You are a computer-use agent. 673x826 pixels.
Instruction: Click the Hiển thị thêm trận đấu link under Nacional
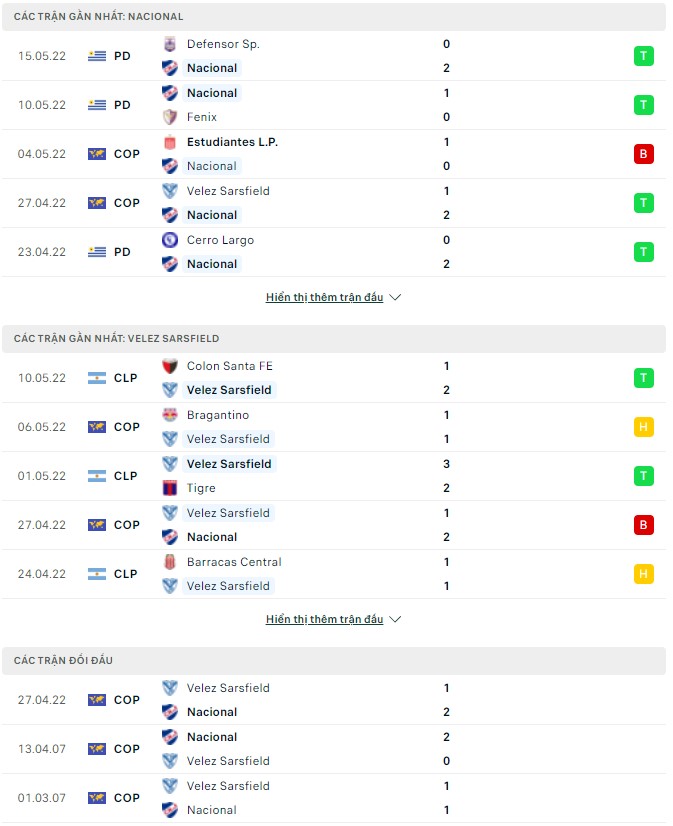coord(326,296)
